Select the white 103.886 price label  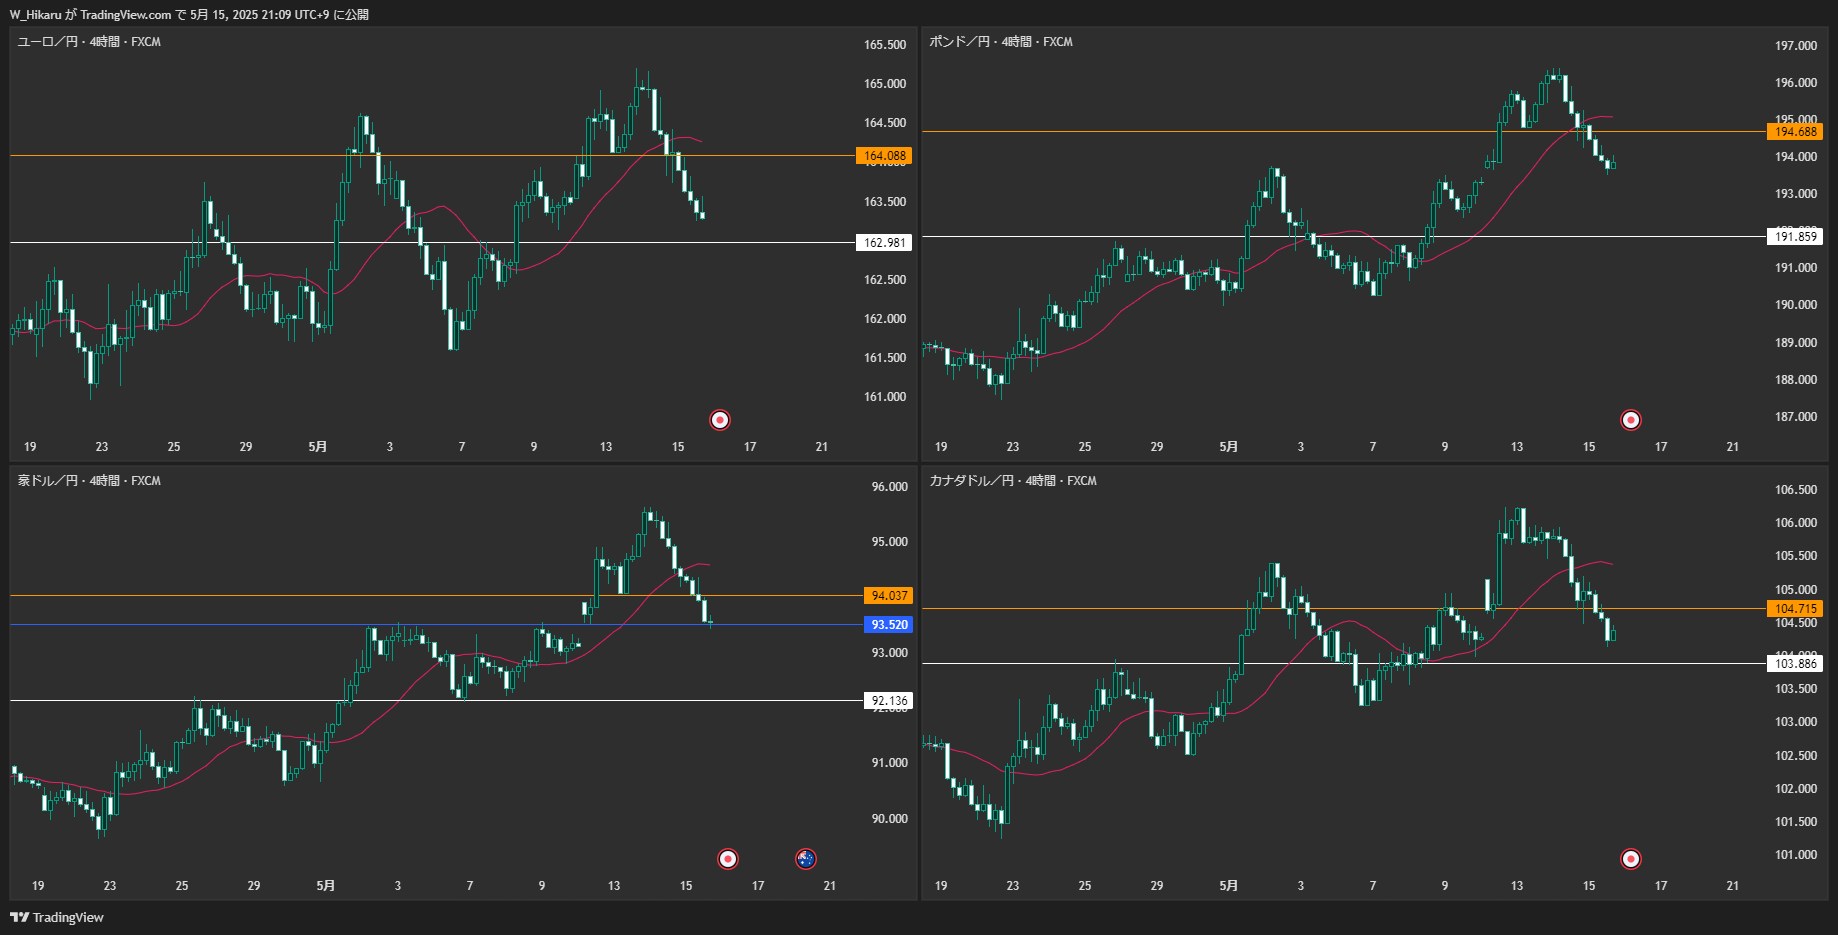click(x=1795, y=664)
